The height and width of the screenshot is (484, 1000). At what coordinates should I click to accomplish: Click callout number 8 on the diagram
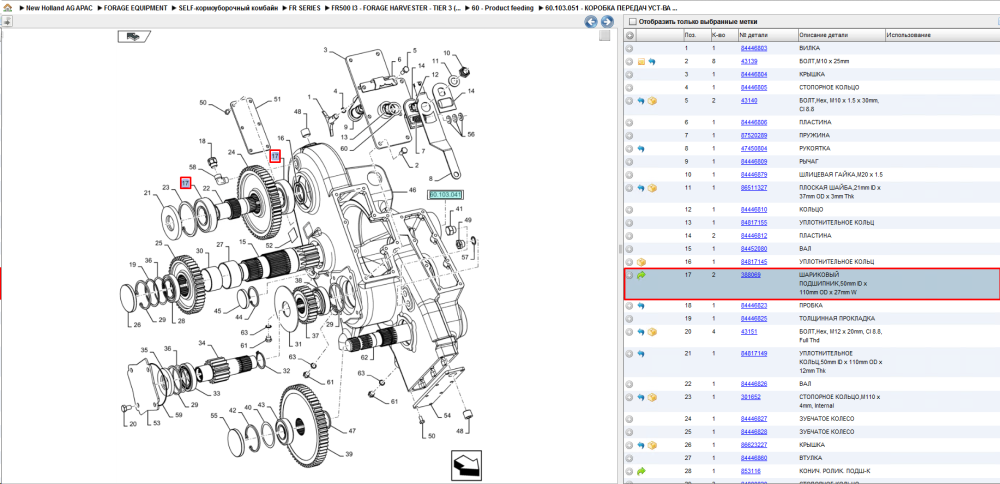click(x=430, y=179)
